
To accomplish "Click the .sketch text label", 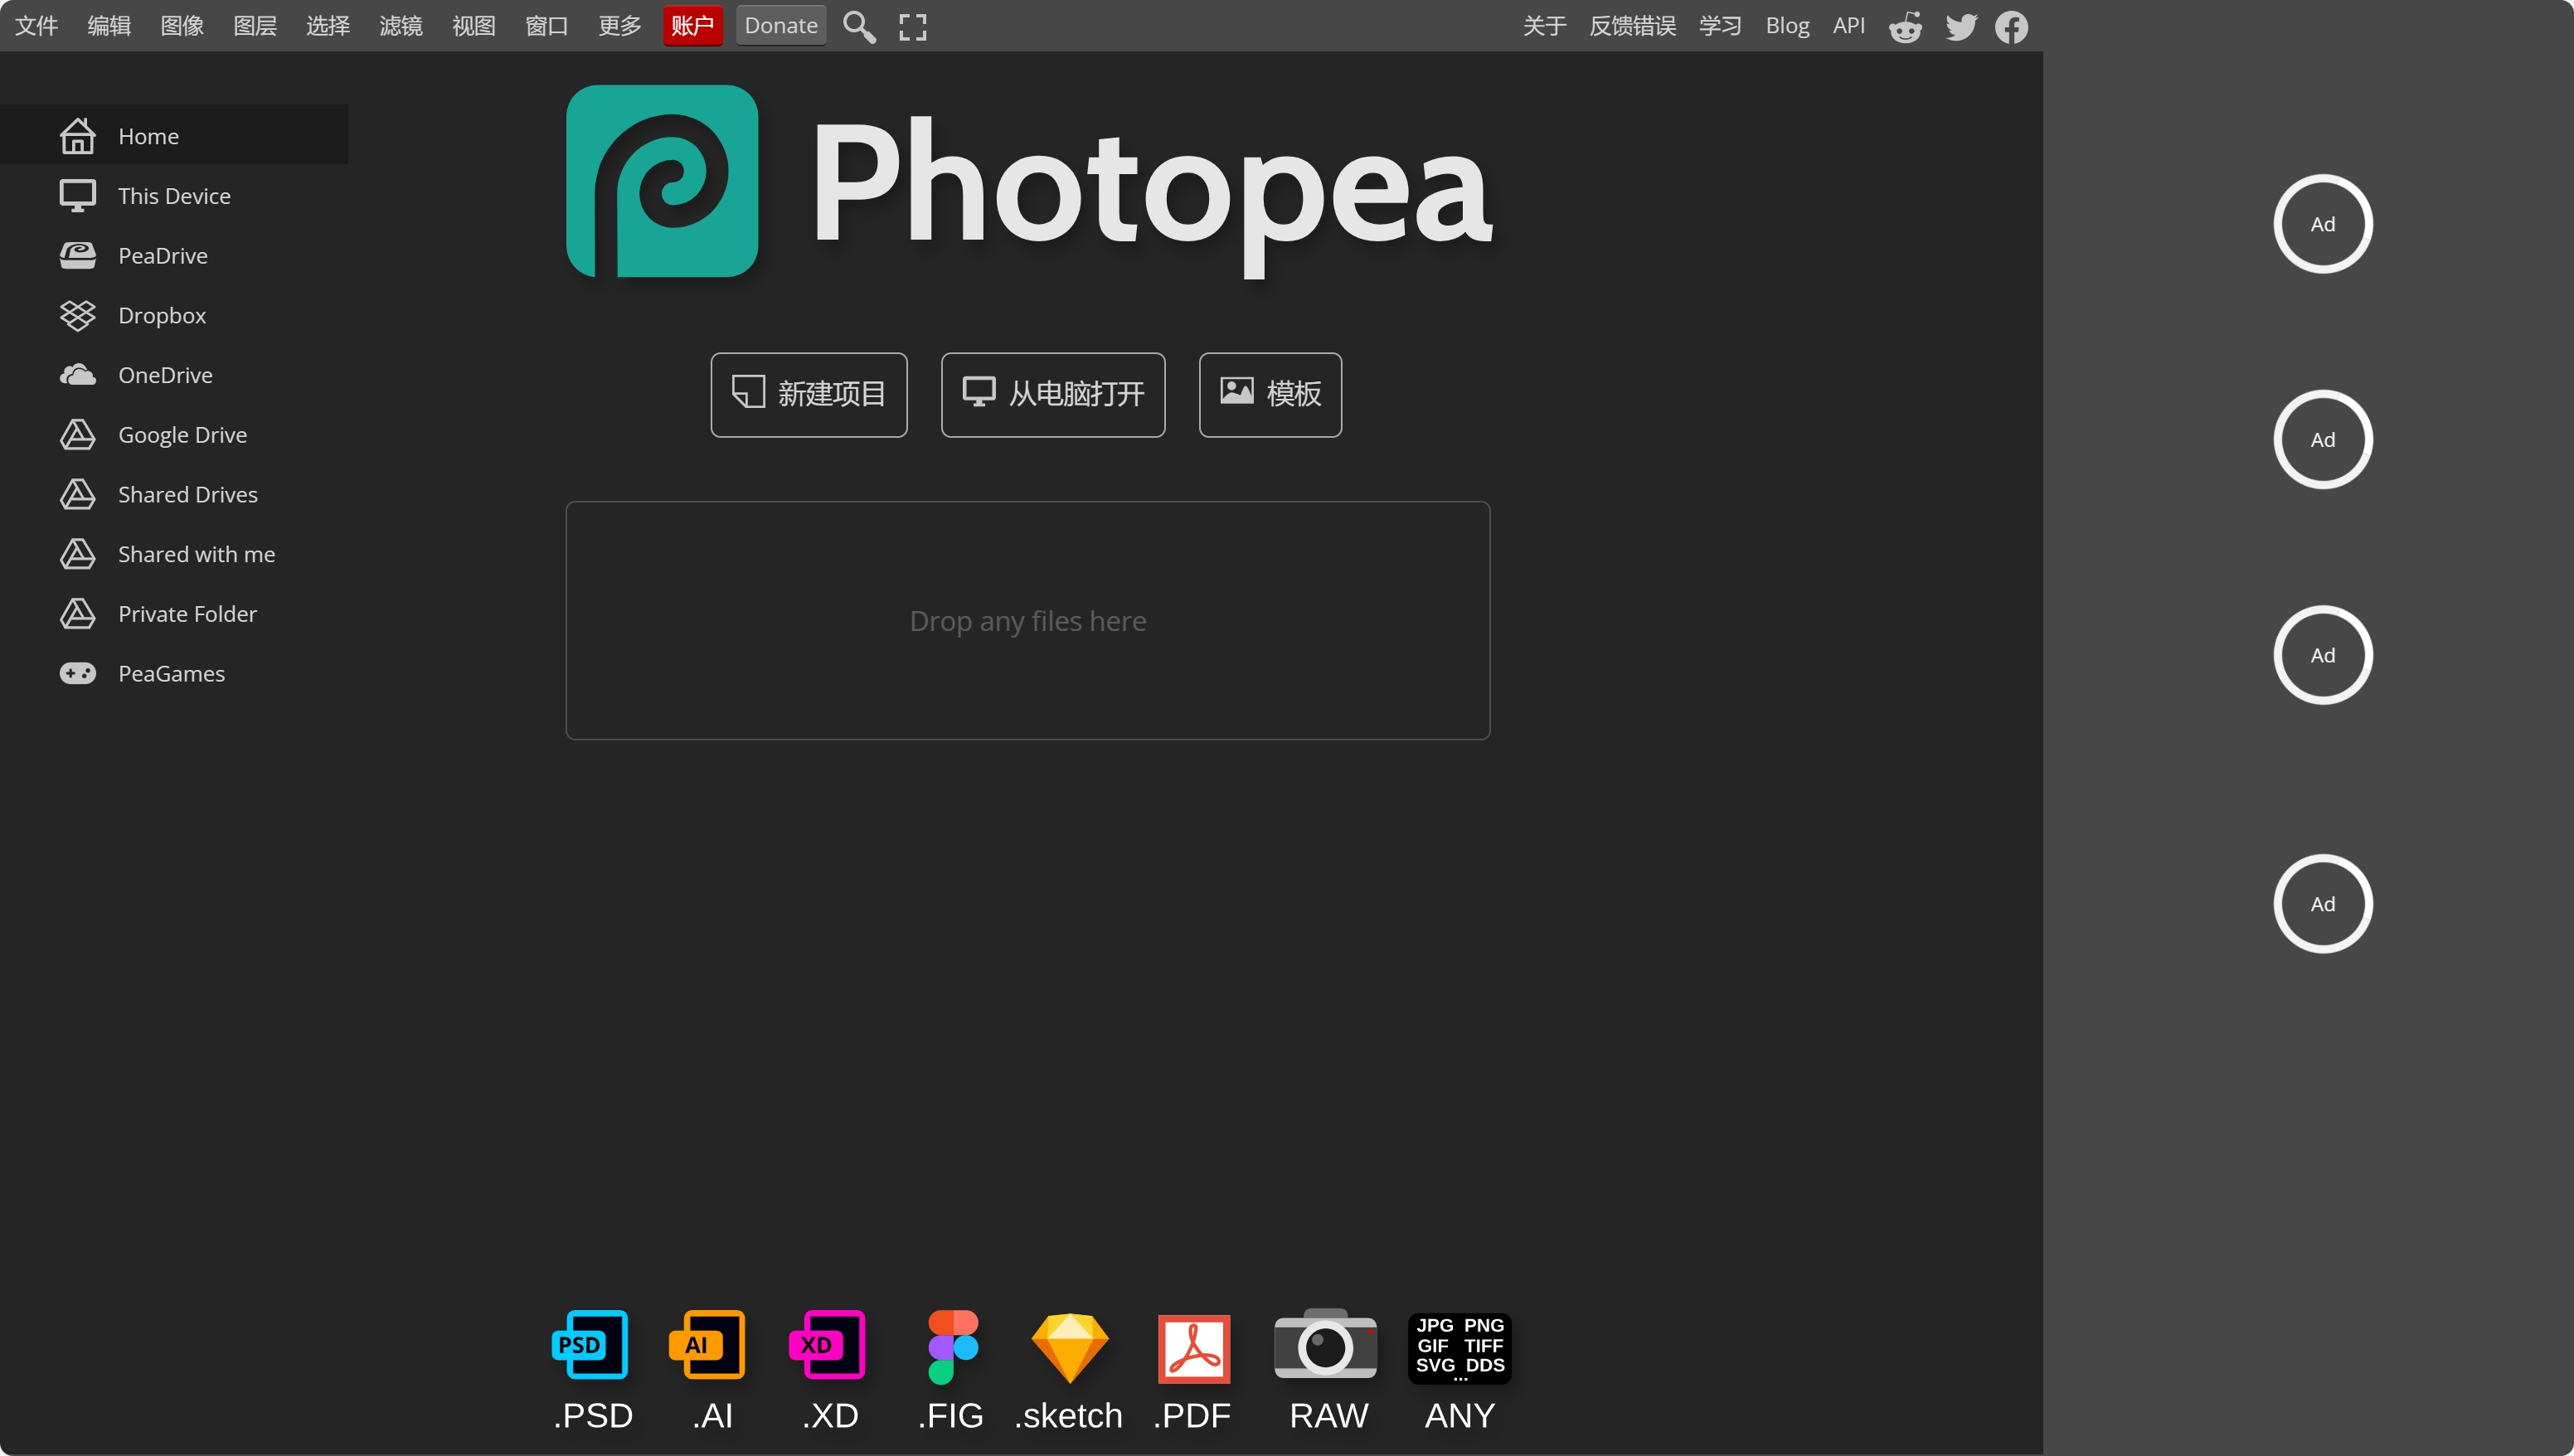I will click(1068, 1415).
